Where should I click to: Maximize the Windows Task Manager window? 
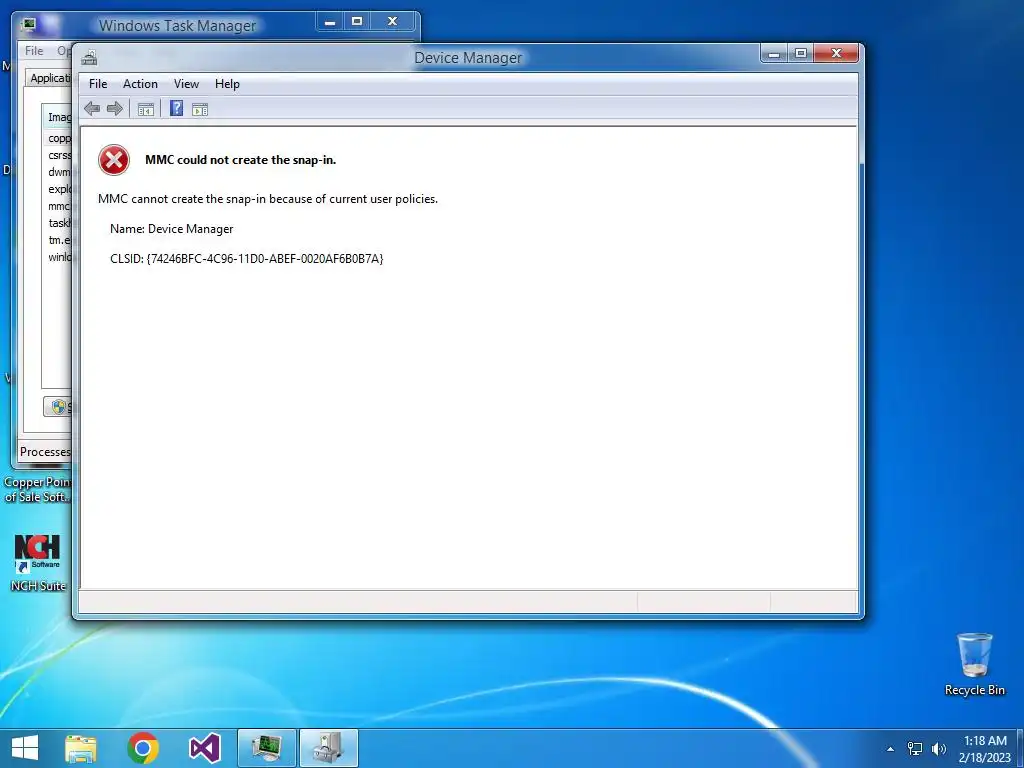357,22
